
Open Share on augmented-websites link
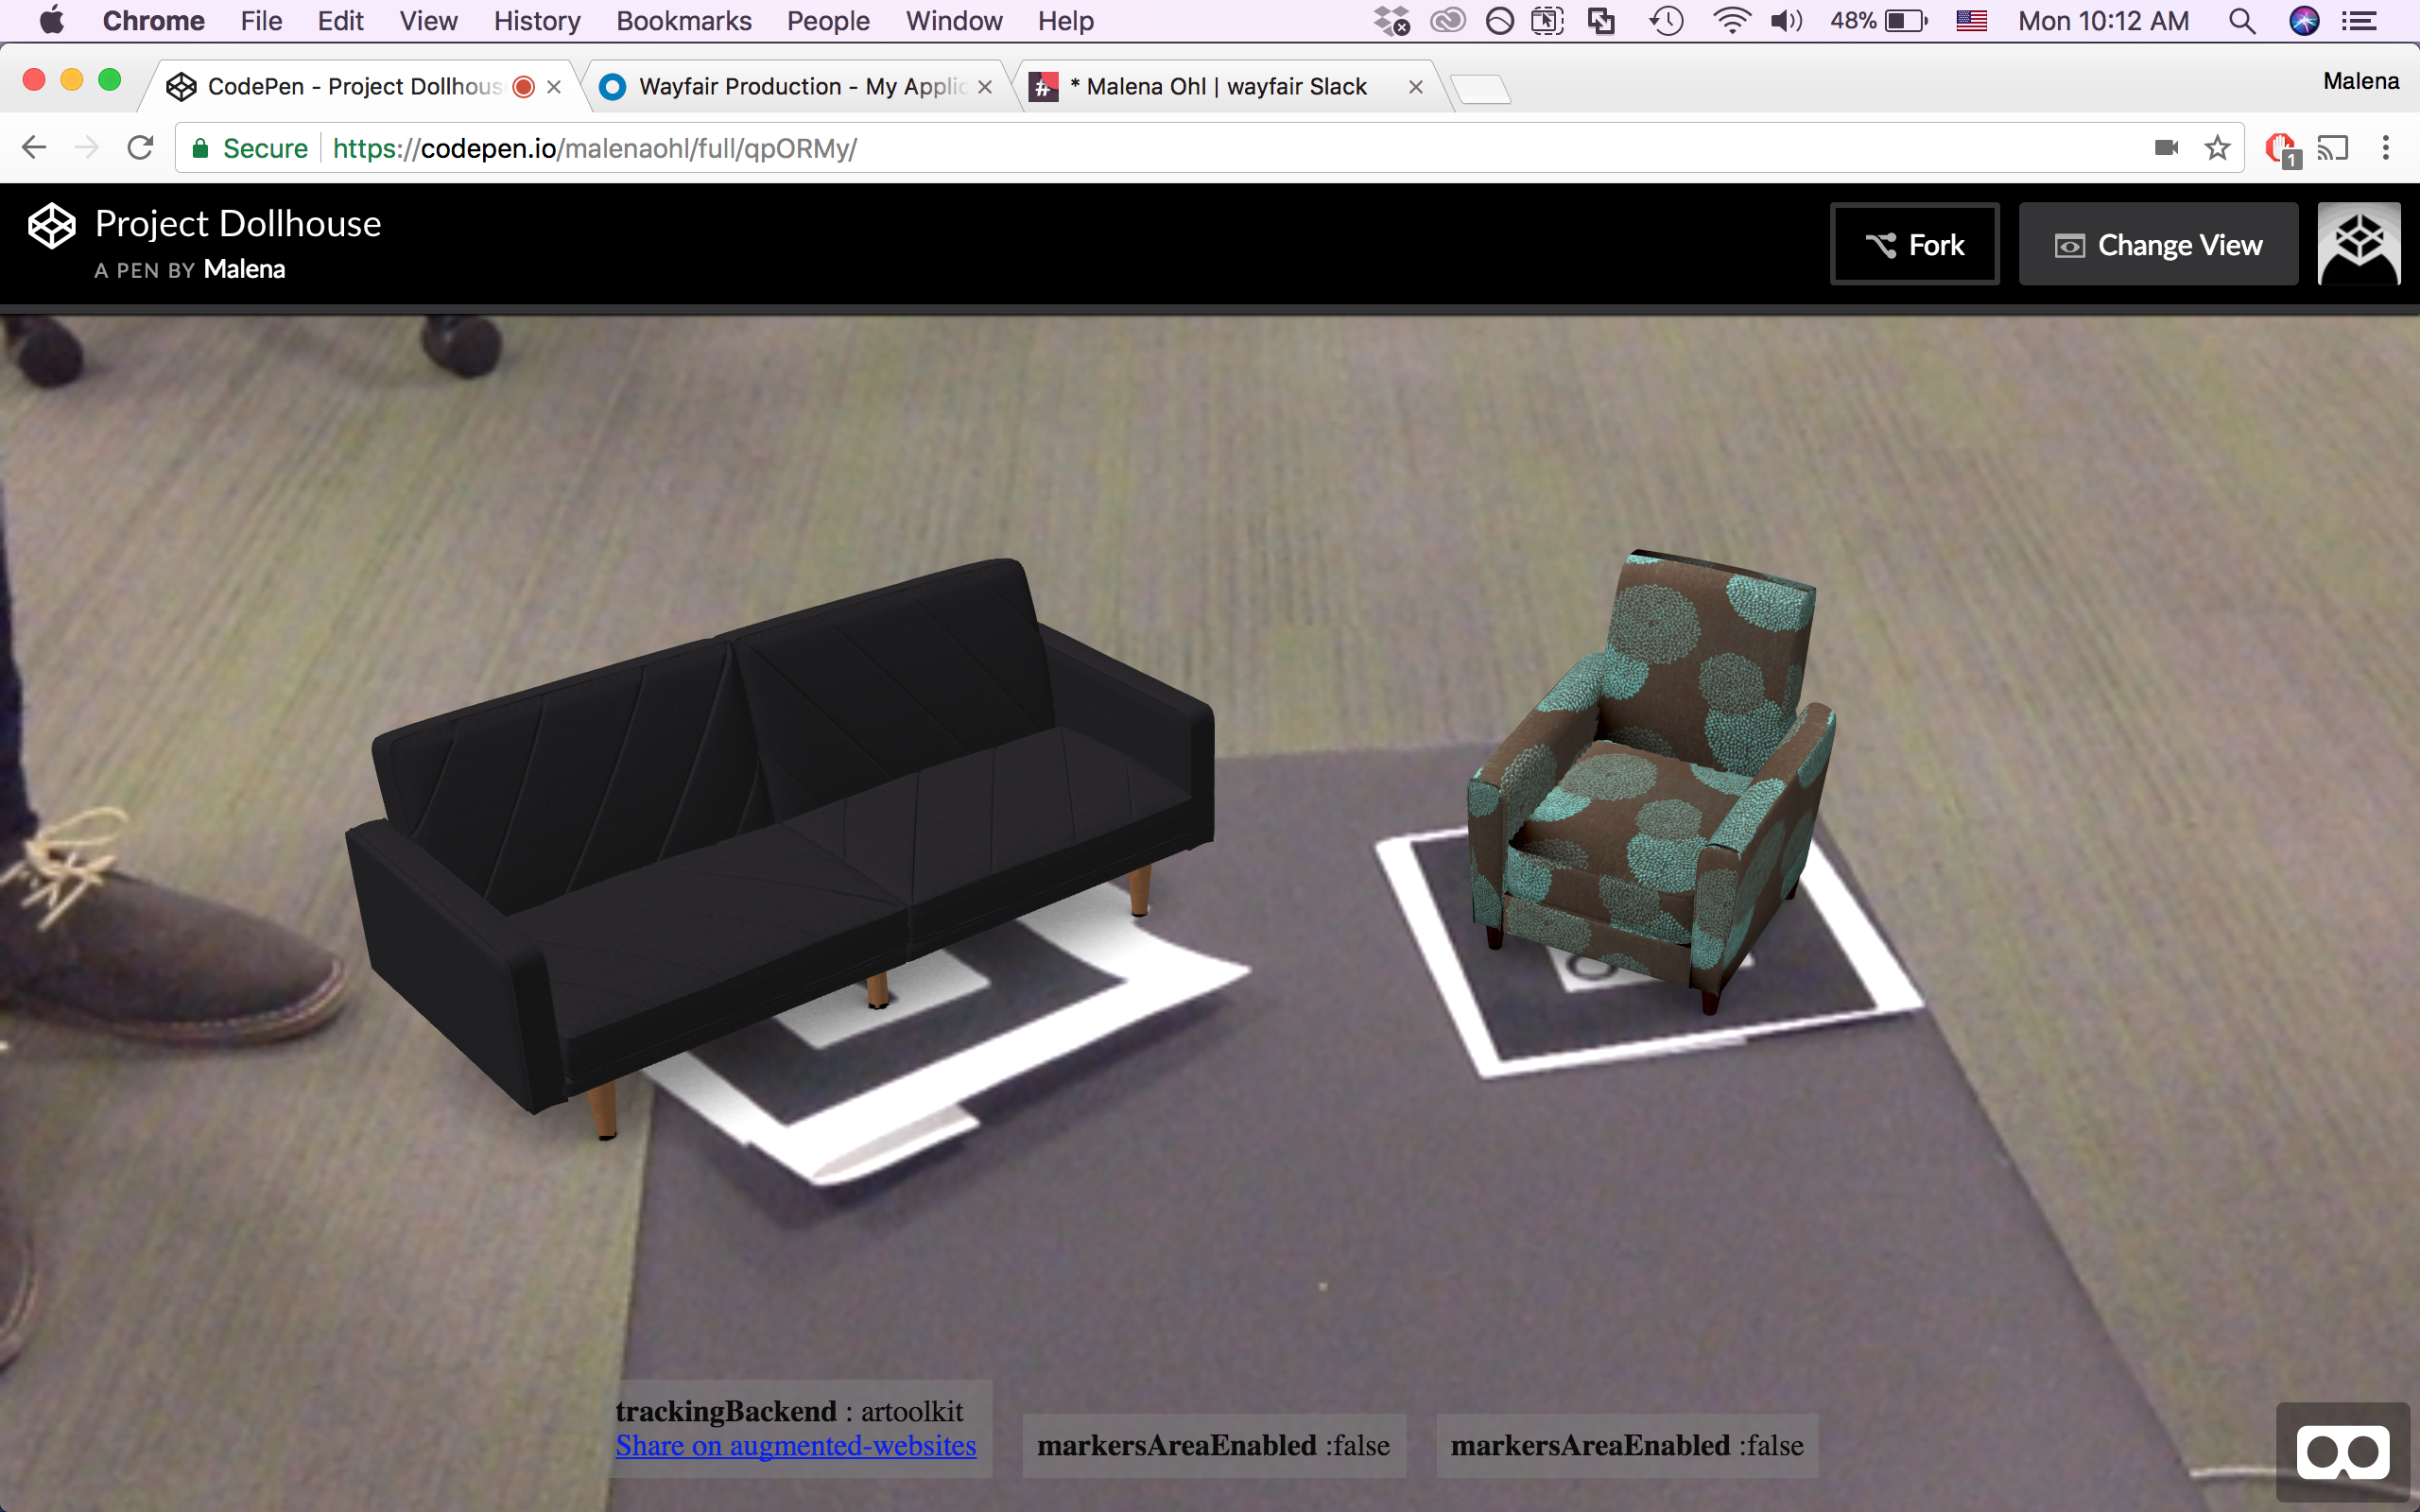pos(795,1445)
